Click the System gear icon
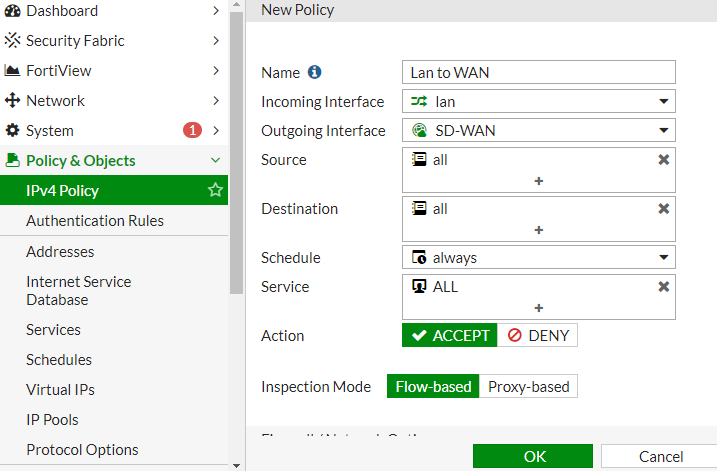717x471 pixels. point(12,130)
